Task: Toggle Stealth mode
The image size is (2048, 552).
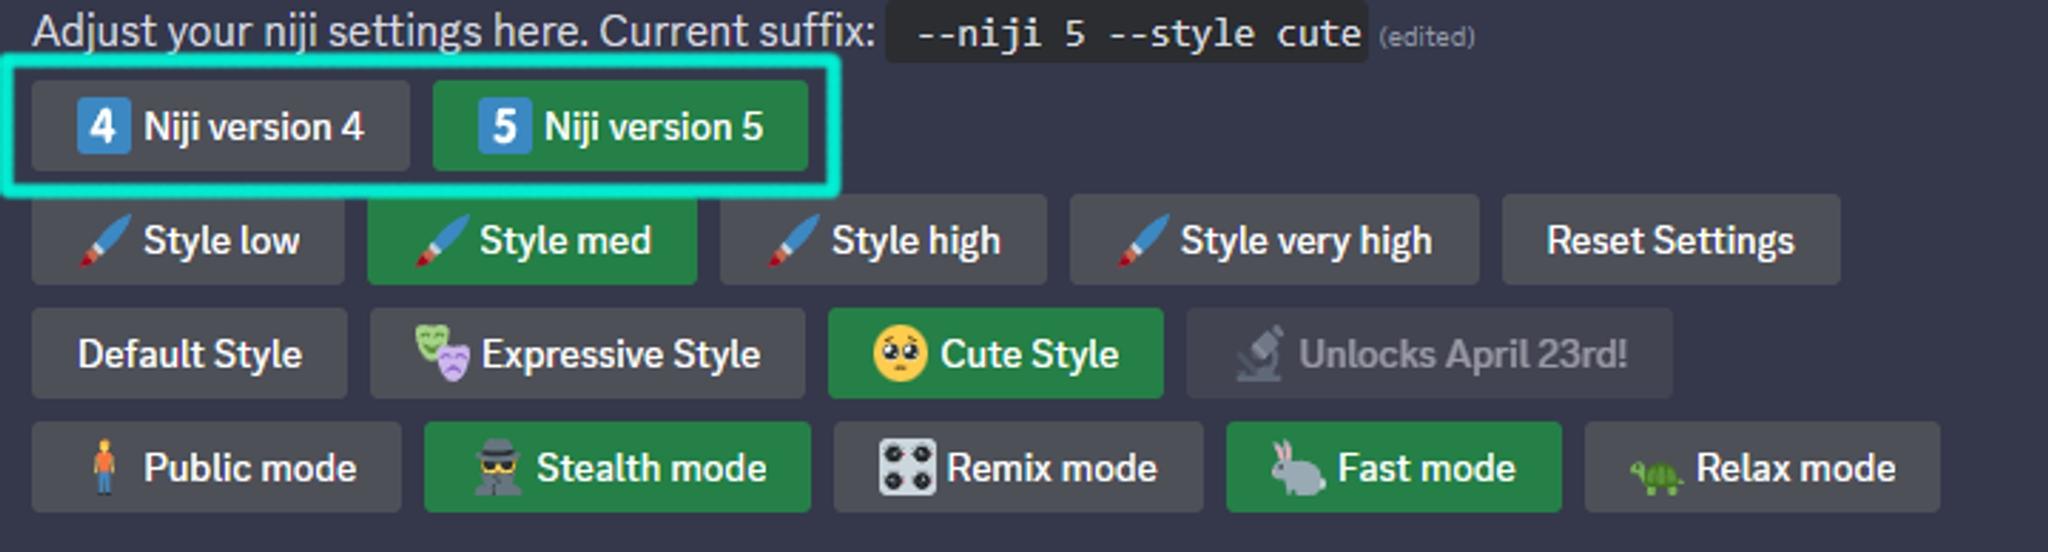Action: pyautogui.click(x=617, y=467)
